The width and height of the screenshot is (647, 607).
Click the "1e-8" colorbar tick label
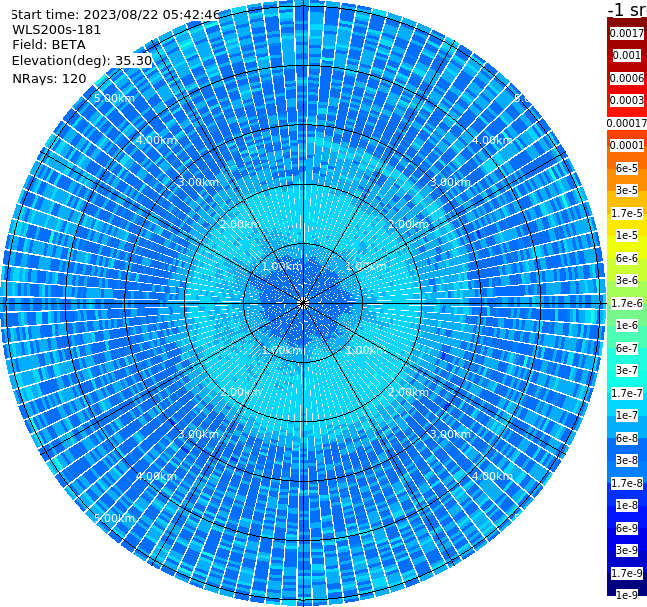click(x=627, y=505)
